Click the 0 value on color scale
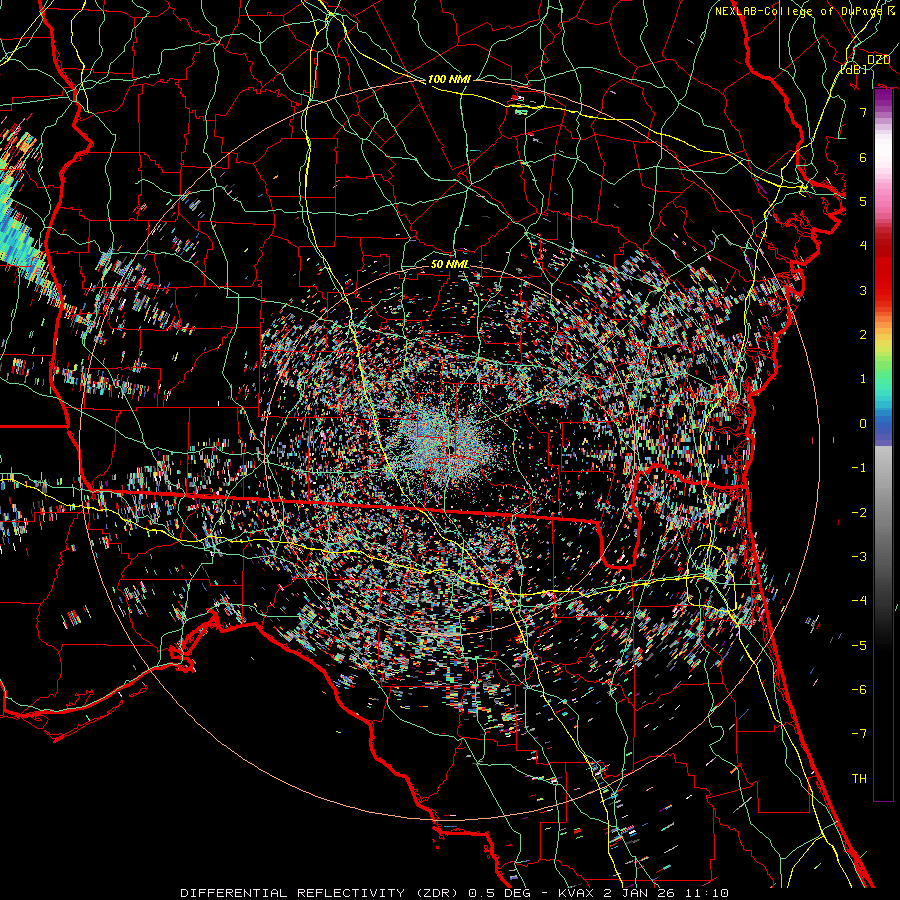This screenshot has width=900, height=900. [x=863, y=424]
